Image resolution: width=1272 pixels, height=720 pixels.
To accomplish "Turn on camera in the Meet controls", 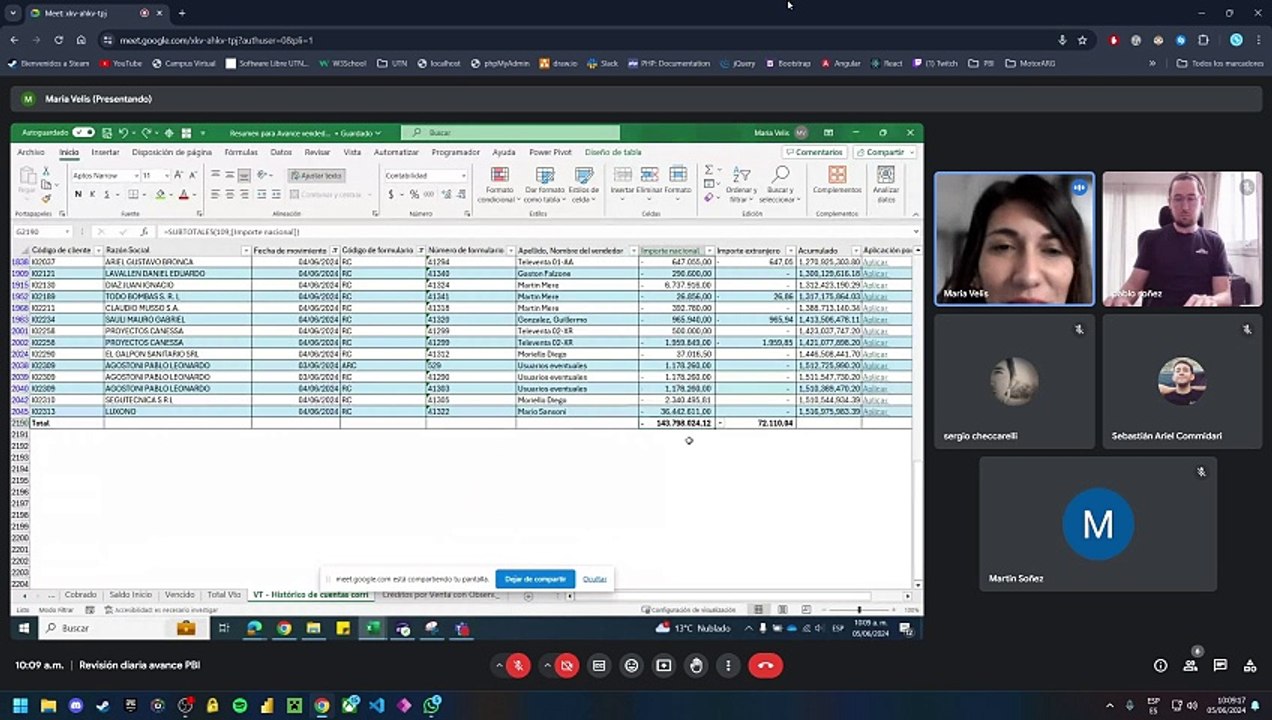I will tap(567, 666).
